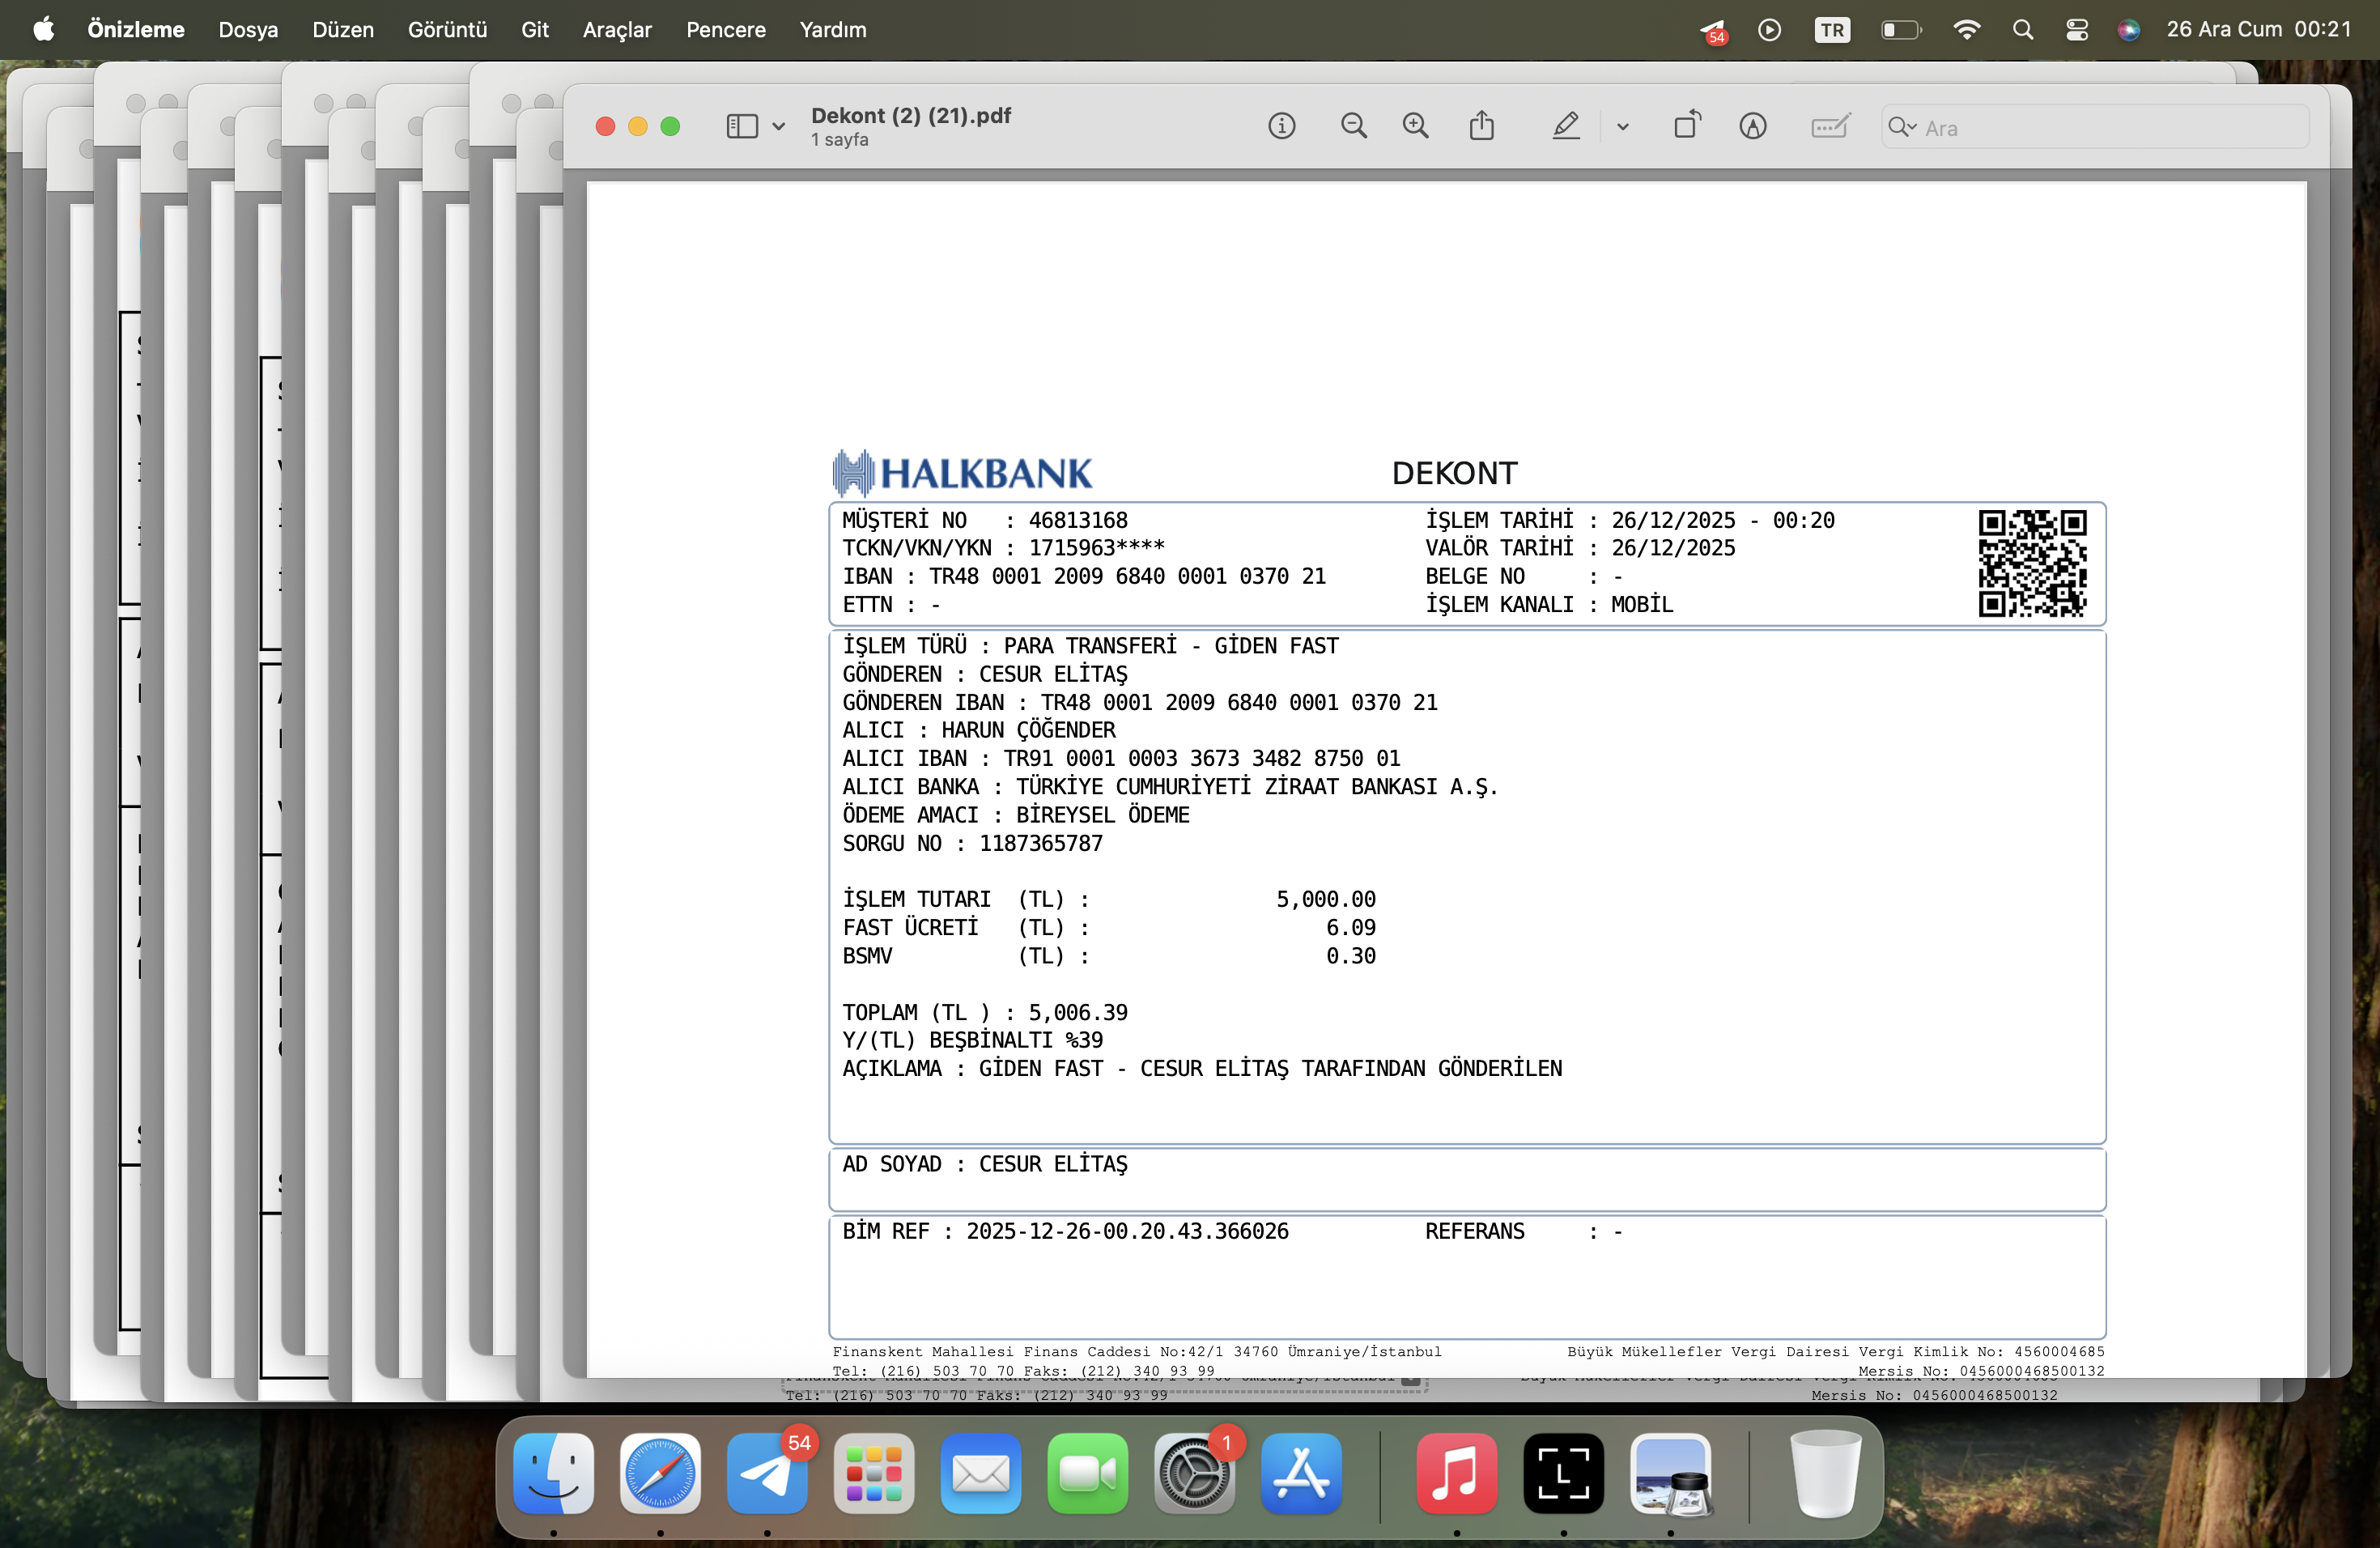Open System Settings from the Dock
The image size is (2380, 1548).
pyautogui.click(x=1194, y=1473)
